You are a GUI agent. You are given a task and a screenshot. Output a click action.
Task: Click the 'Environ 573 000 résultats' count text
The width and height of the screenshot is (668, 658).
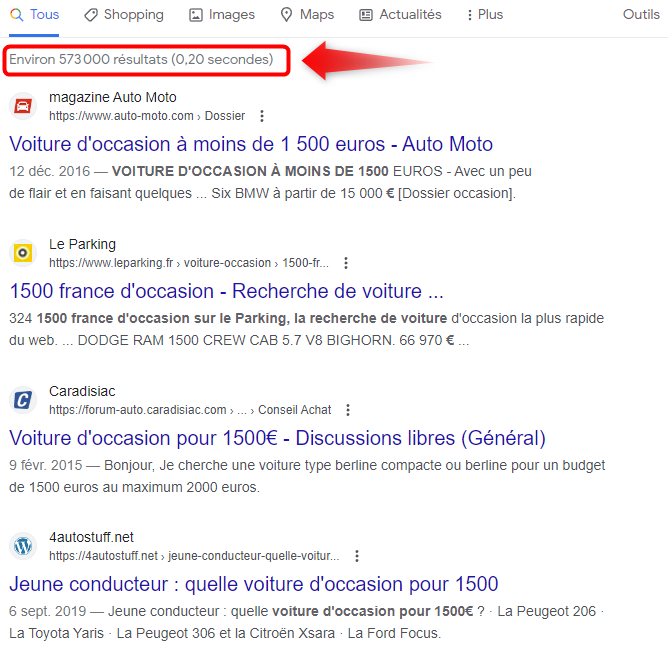[x=141, y=59]
